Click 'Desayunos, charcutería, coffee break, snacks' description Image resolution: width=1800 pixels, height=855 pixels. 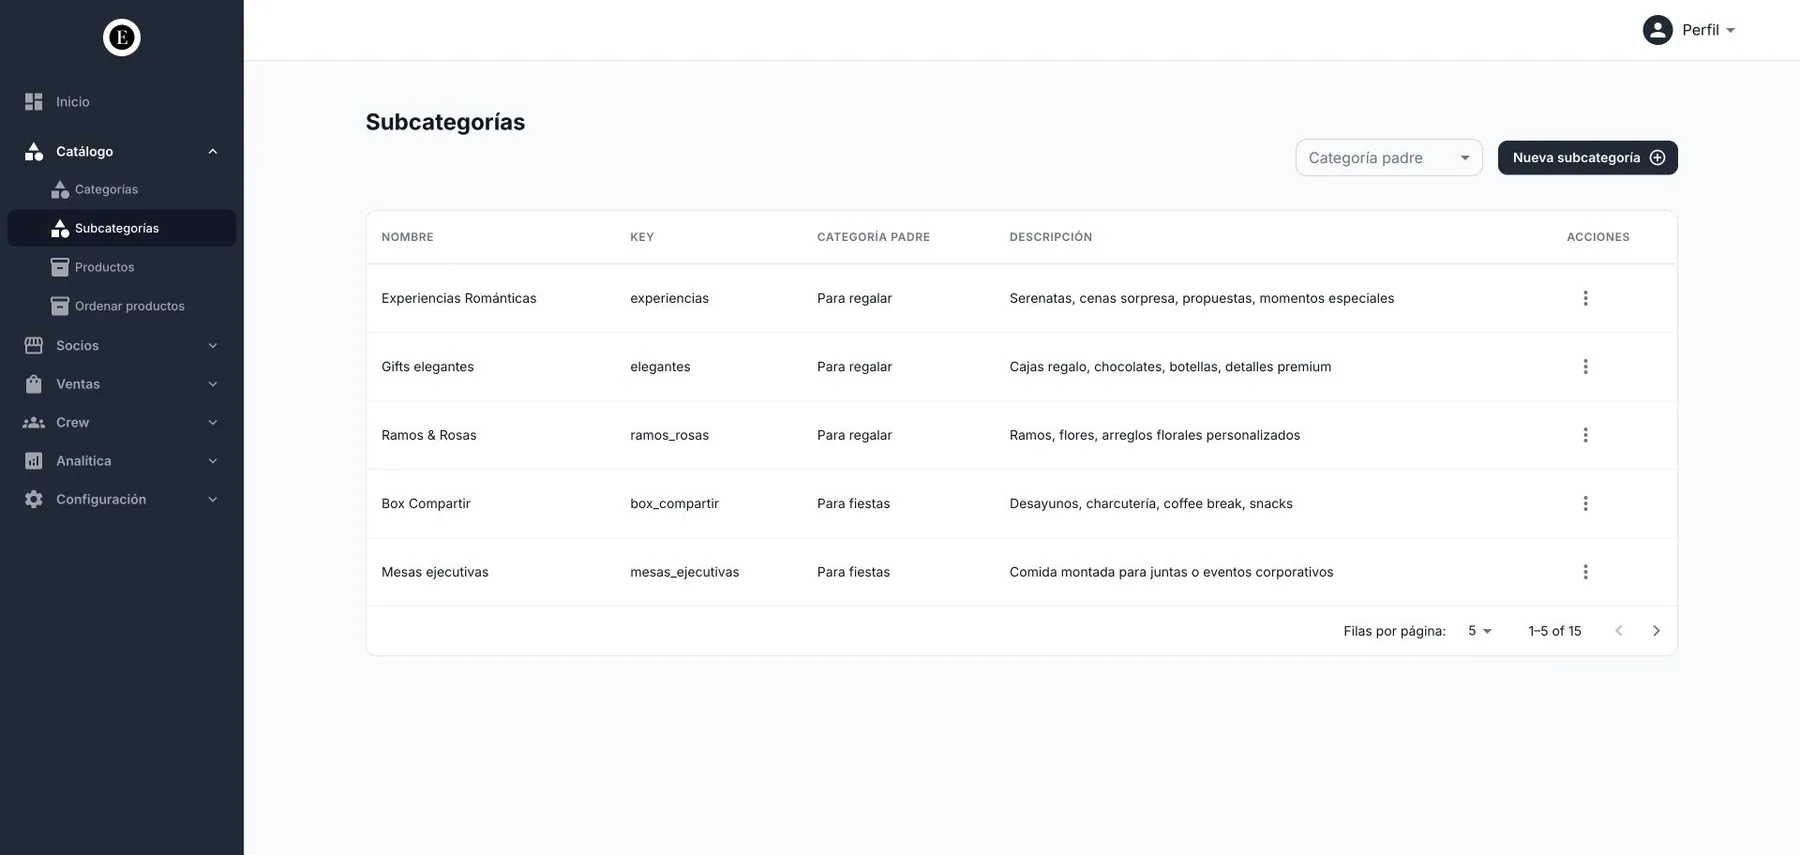click(x=1151, y=504)
